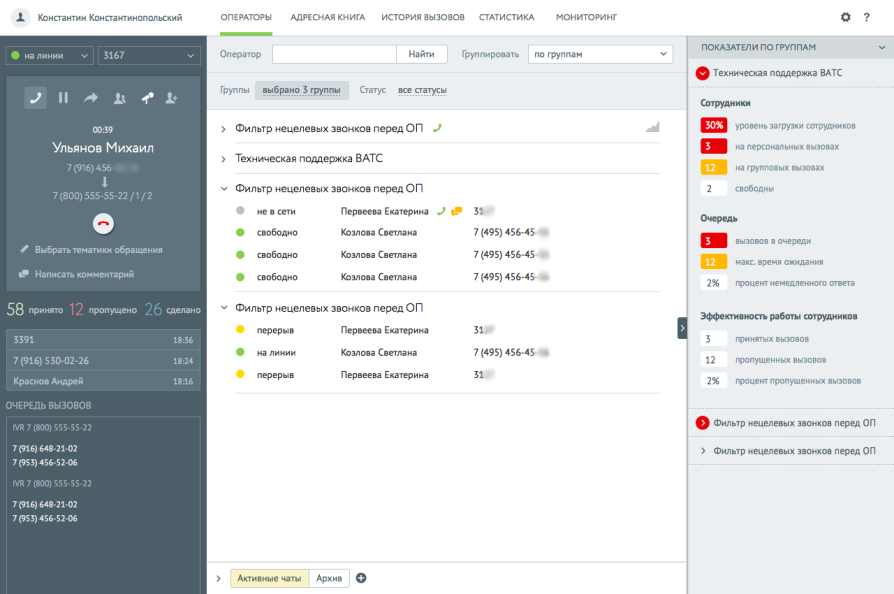Screen dimensions: 894x594
Task: Click green phone icon beside first Фильтр group
Action: pyautogui.click(x=437, y=128)
